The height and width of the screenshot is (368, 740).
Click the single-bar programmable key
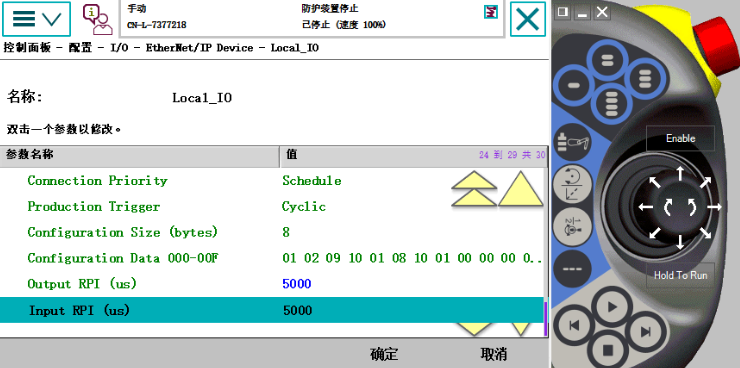click(574, 85)
